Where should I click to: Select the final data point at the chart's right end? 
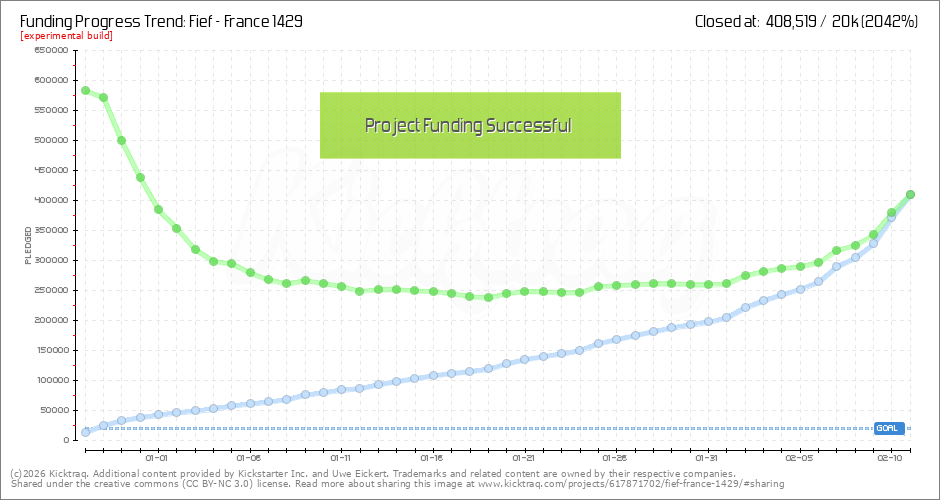click(911, 194)
